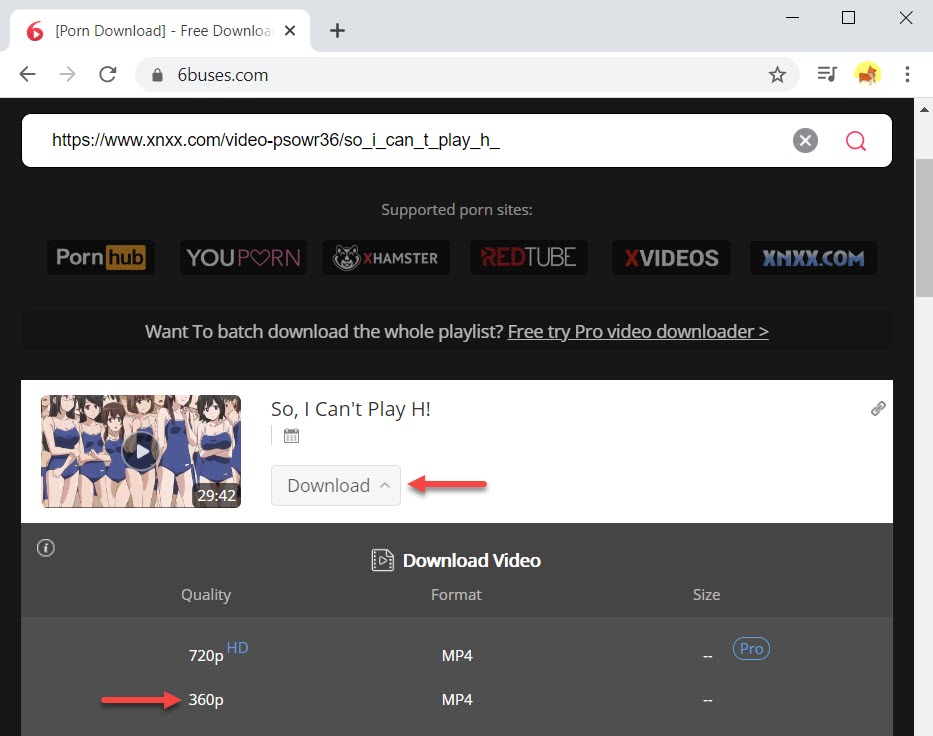This screenshot has height=736, width=933.
Task: Select the RedTube logo
Action: [528, 258]
